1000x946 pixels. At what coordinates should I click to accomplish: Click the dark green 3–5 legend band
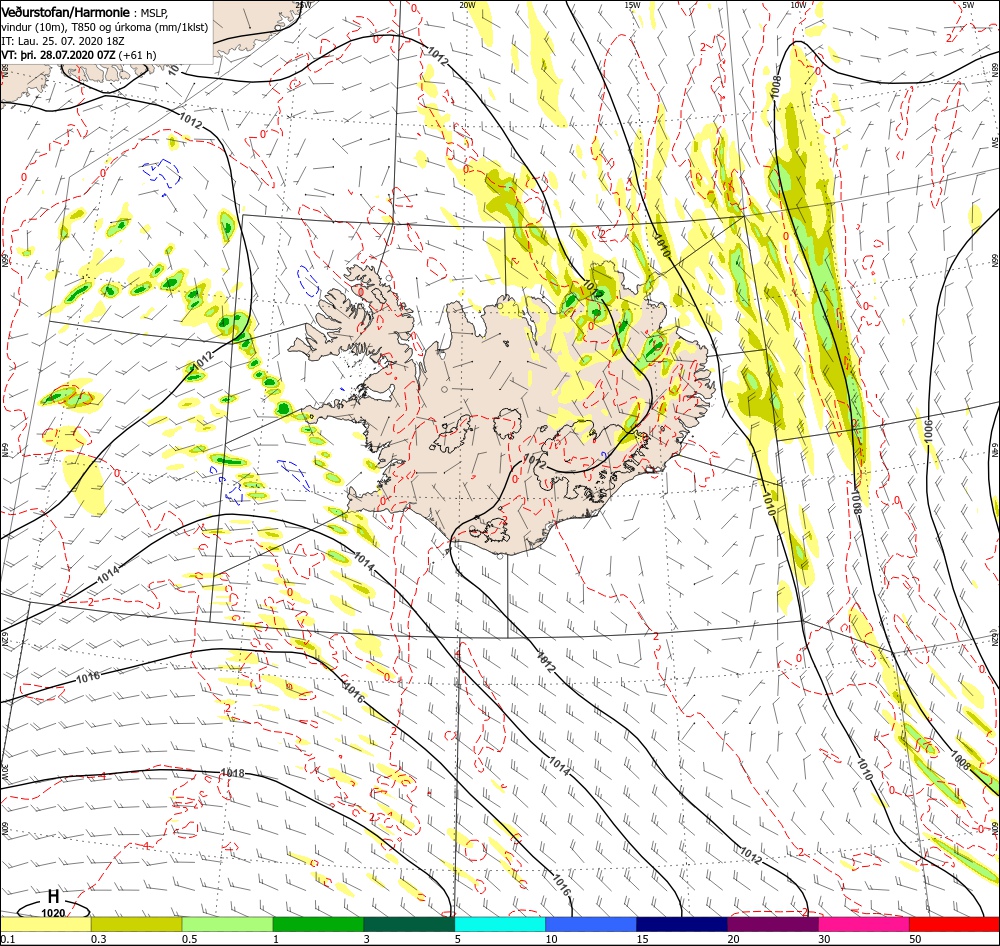(409, 924)
